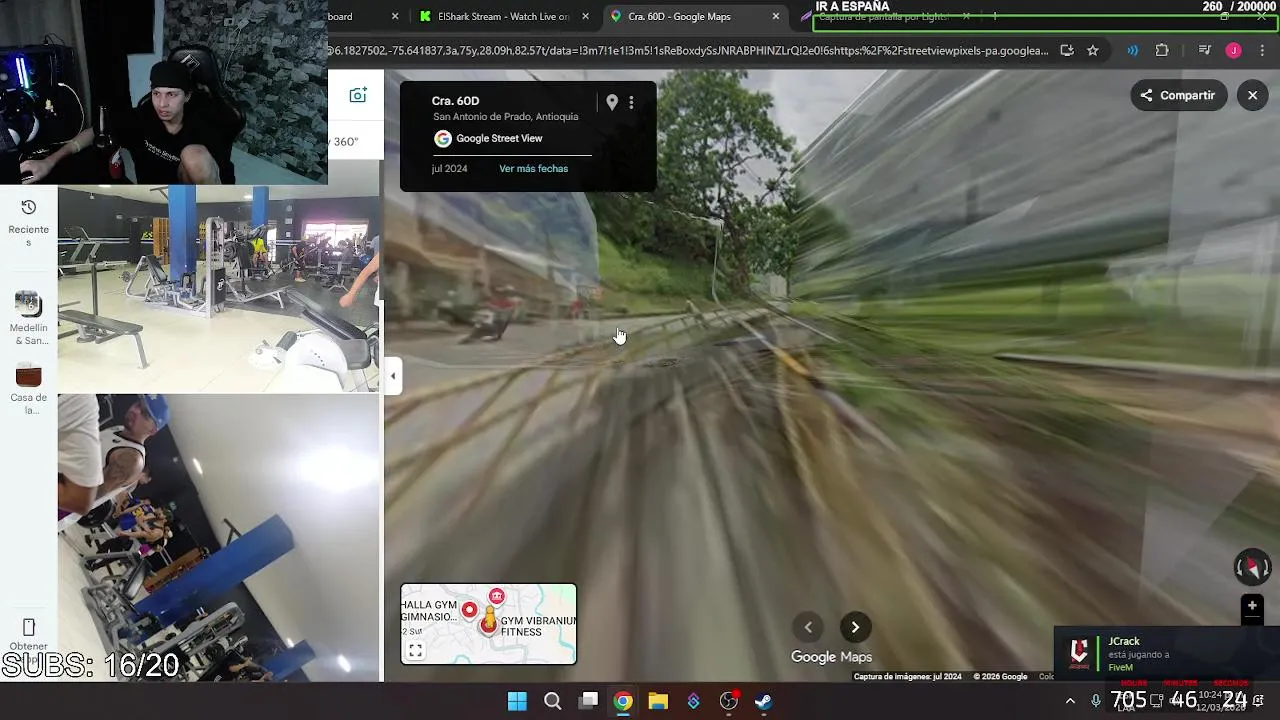Show hidden system tray icons chevron
The width and height of the screenshot is (1280, 720).
click(1070, 701)
